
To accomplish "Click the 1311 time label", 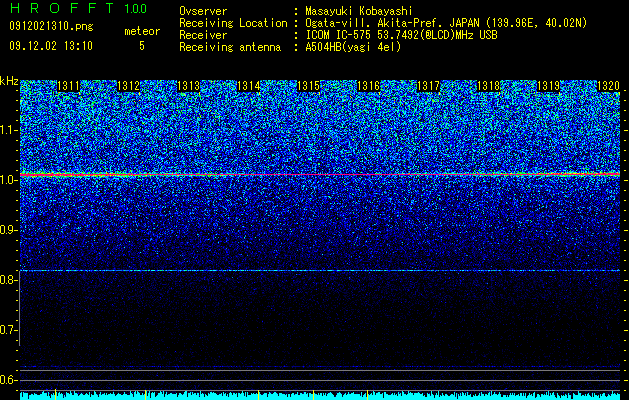I will pyautogui.click(x=68, y=86).
